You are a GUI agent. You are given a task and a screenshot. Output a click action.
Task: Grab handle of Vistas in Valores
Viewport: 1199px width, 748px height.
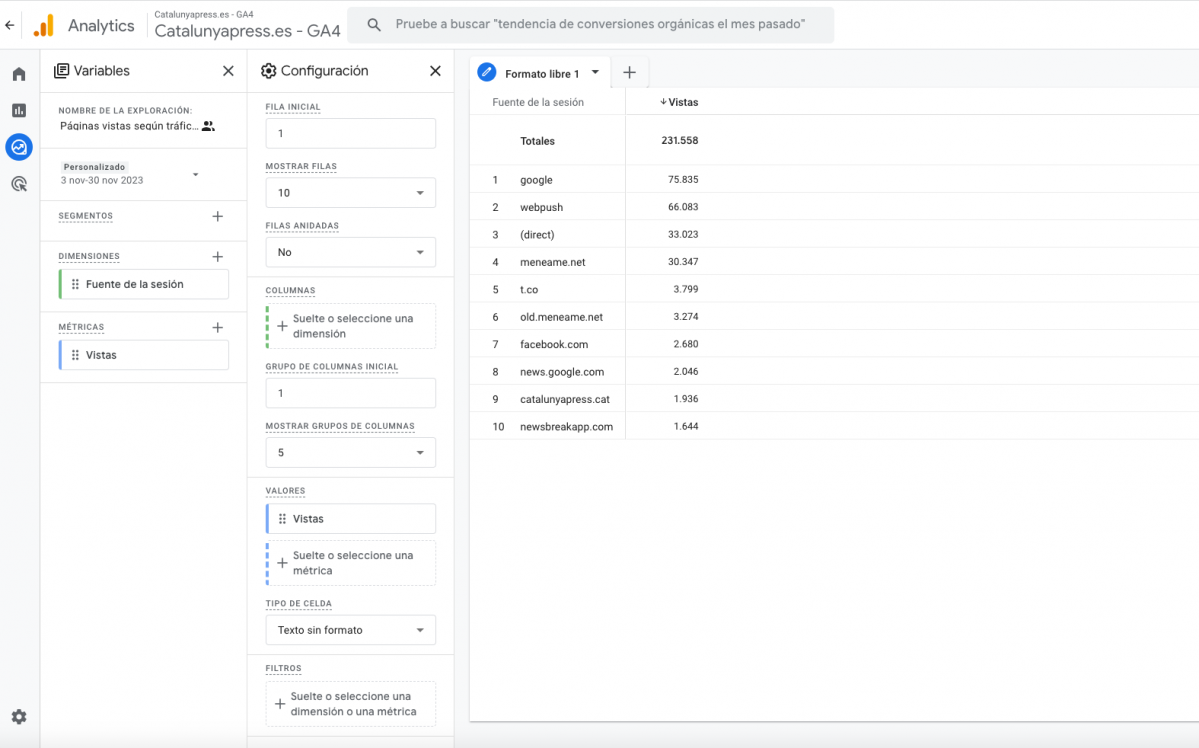coord(282,519)
